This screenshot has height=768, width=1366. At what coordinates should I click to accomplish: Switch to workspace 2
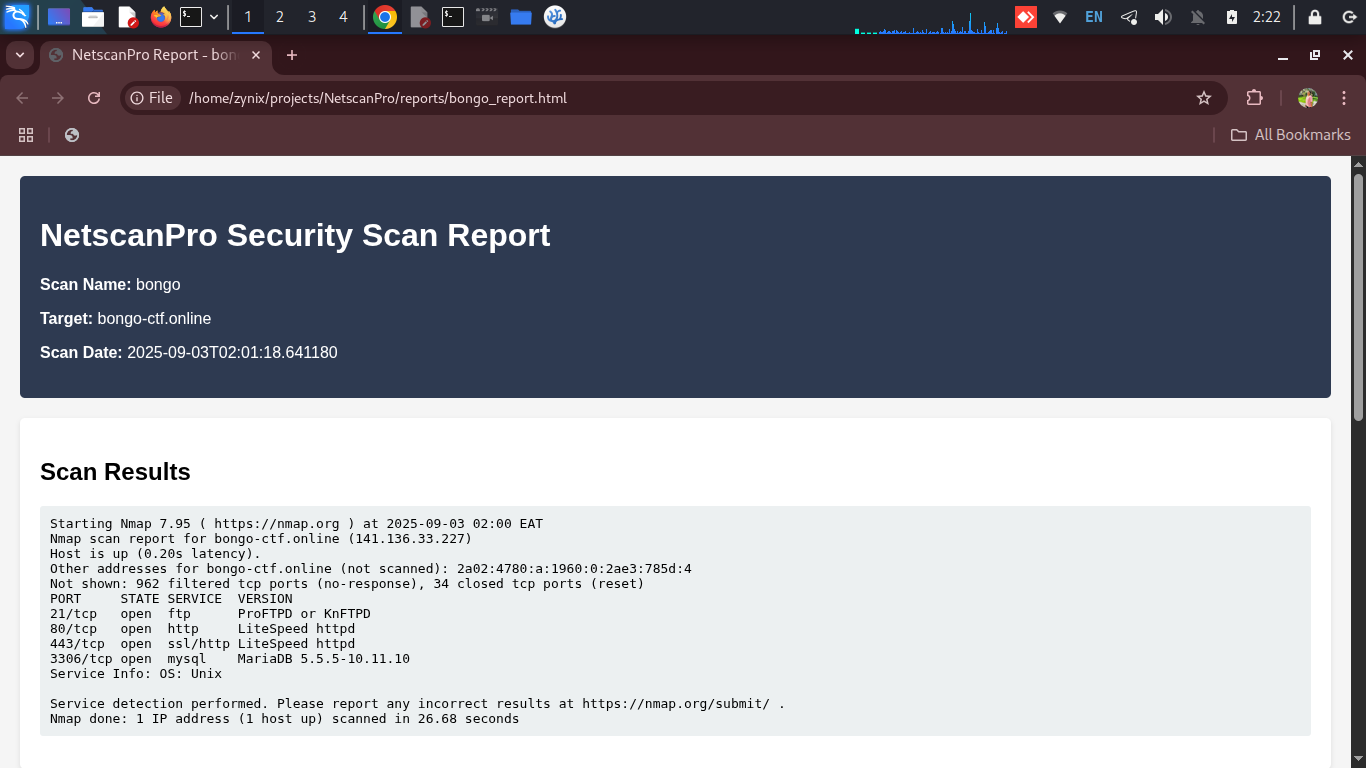(x=280, y=17)
